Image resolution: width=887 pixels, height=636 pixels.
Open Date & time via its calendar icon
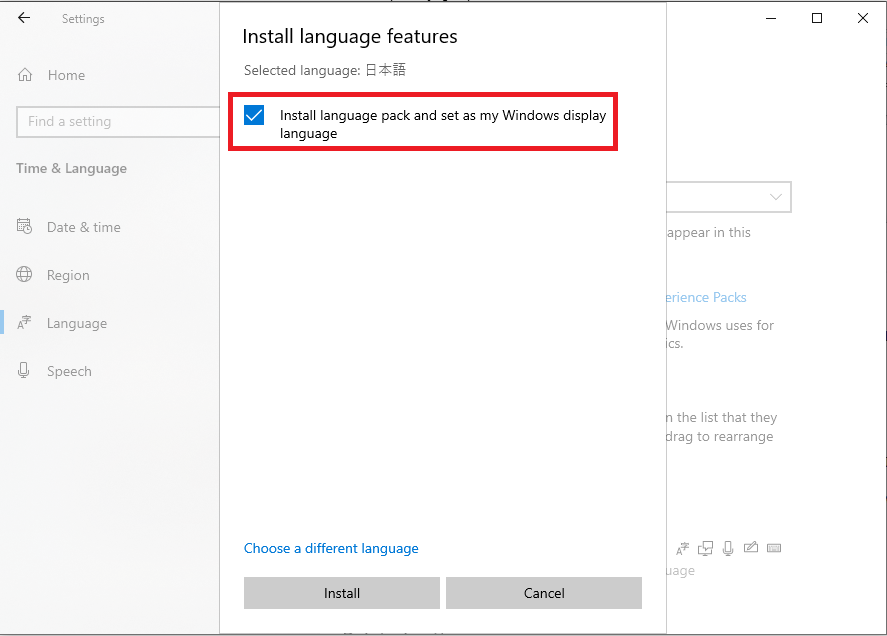coord(23,227)
